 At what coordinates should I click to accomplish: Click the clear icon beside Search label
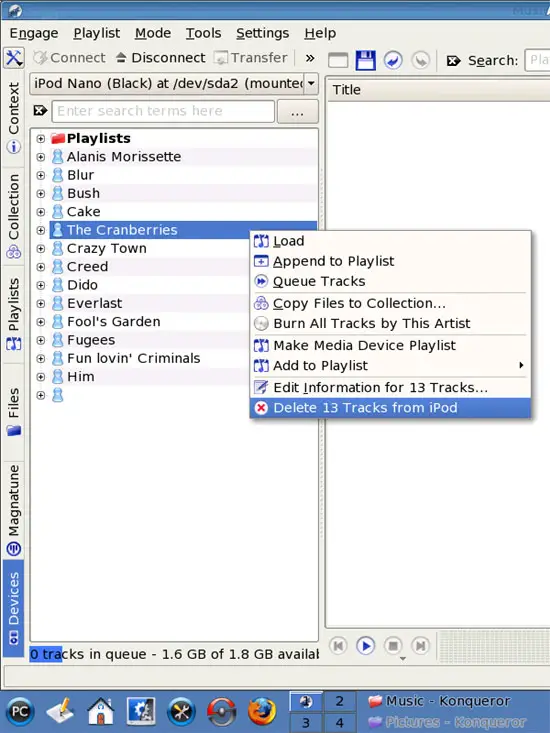click(453, 61)
